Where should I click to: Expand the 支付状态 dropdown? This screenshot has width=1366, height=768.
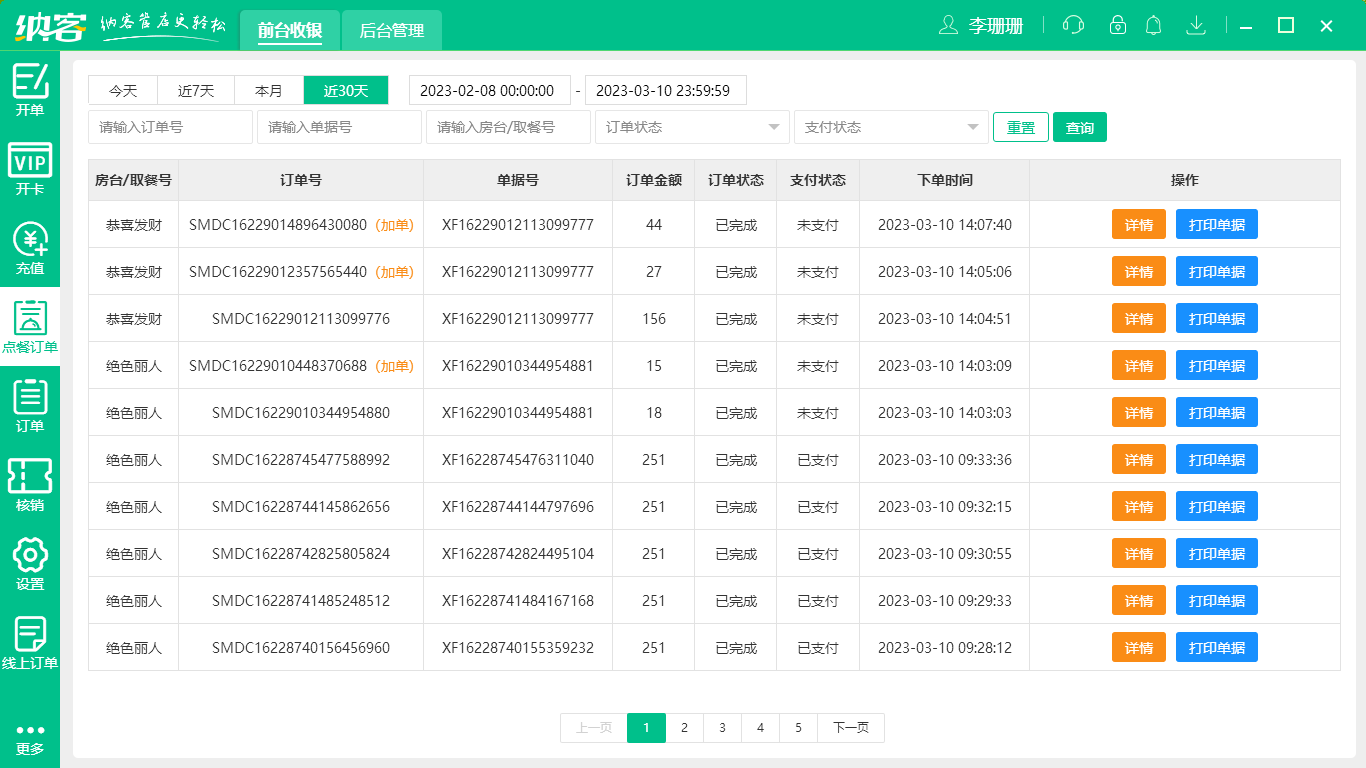point(890,127)
